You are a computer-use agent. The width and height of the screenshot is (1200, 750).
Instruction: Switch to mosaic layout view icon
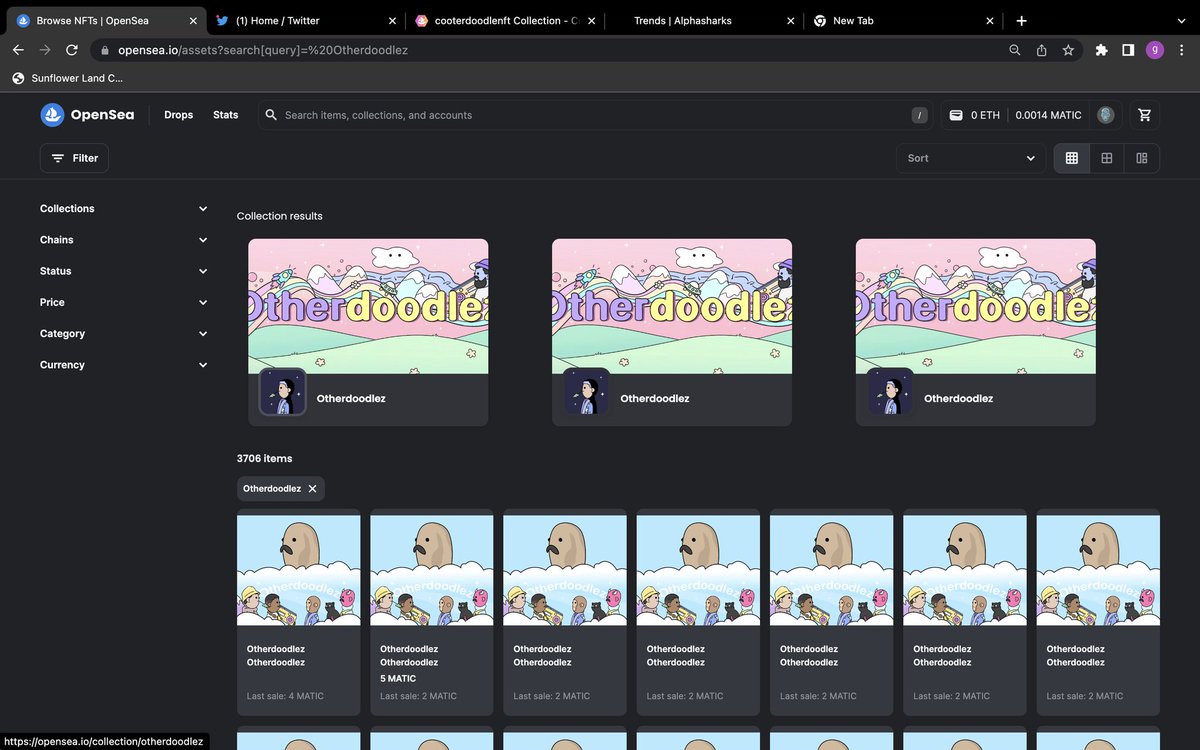pos(1142,158)
